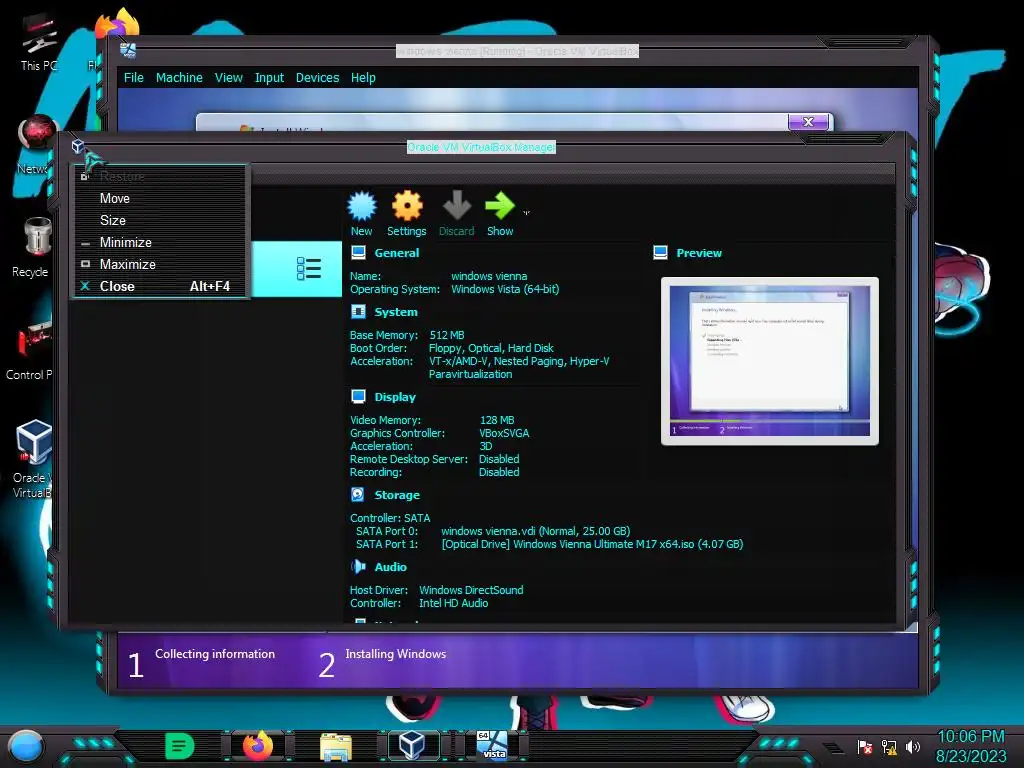Close the Install Windows dialog in VM
The height and width of the screenshot is (768, 1024).
808,121
